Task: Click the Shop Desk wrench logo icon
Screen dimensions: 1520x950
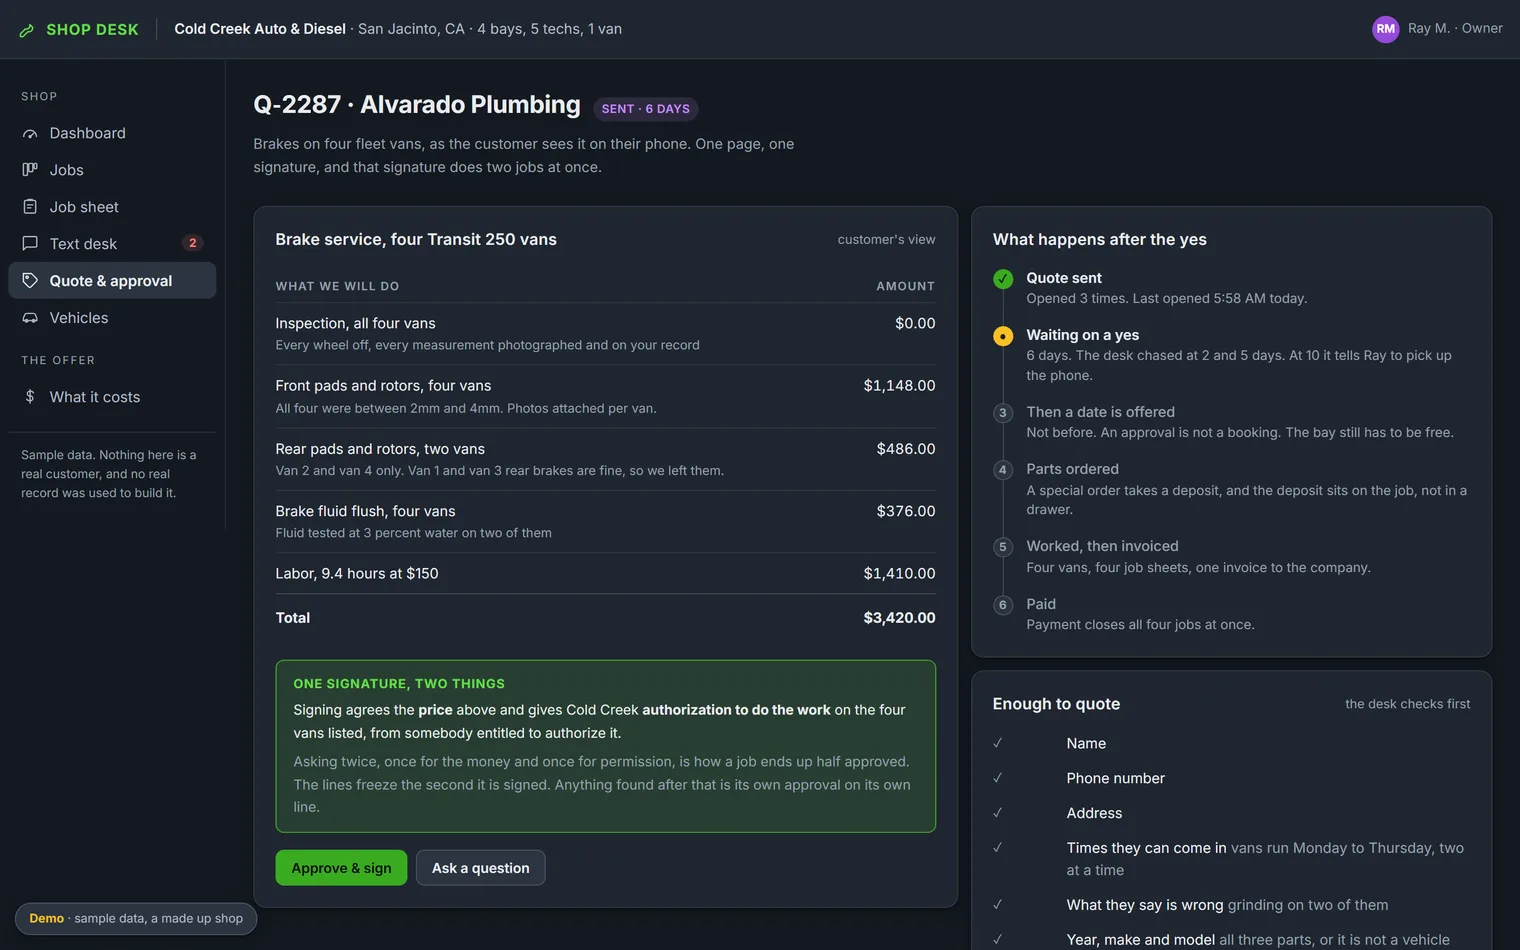Action: click(x=27, y=30)
